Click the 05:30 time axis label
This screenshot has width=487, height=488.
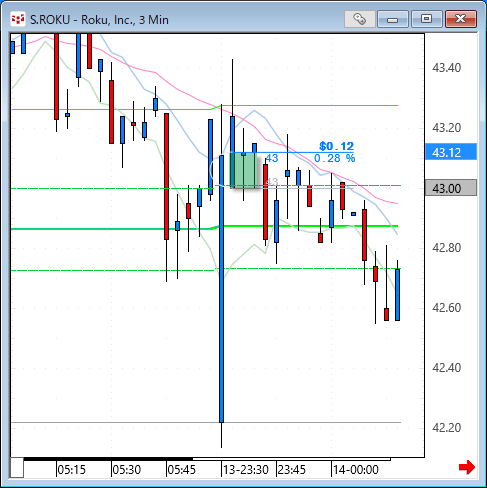click(x=127, y=470)
